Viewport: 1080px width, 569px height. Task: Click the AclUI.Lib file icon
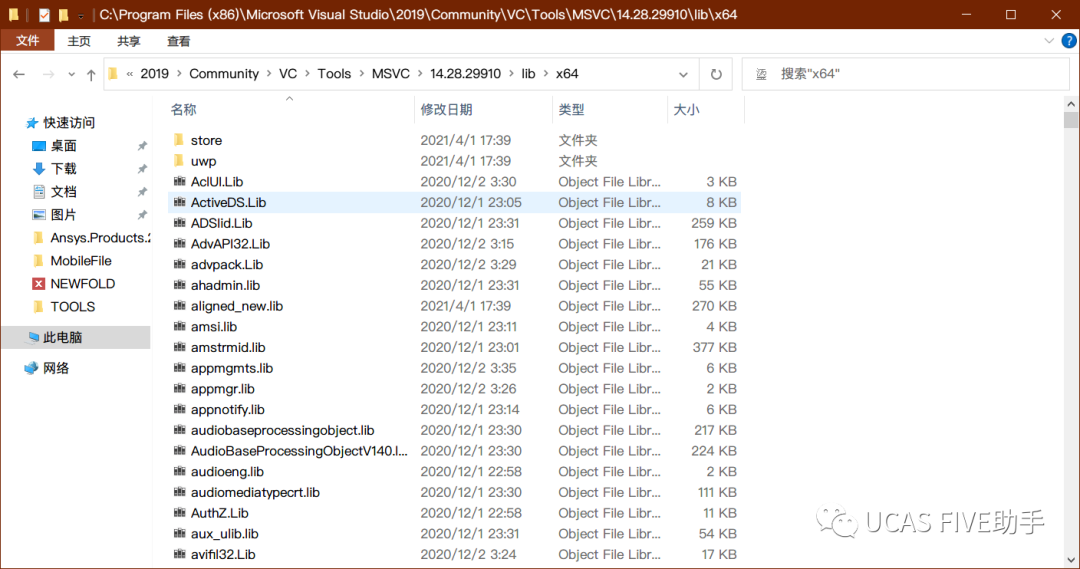pos(180,181)
